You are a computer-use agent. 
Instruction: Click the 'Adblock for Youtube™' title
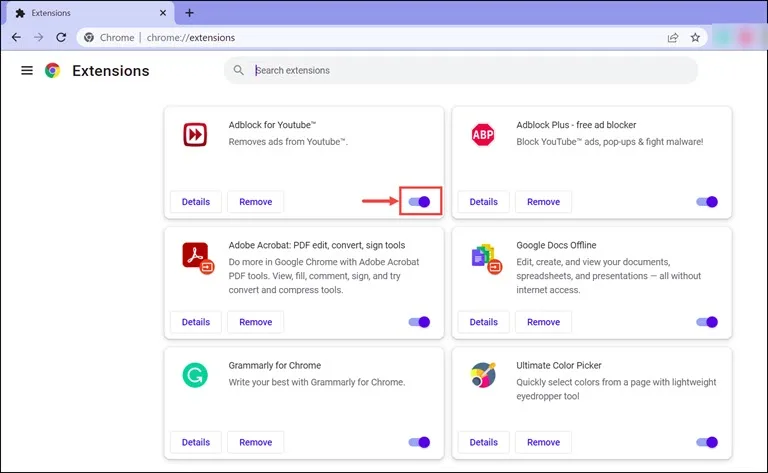(272, 125)
